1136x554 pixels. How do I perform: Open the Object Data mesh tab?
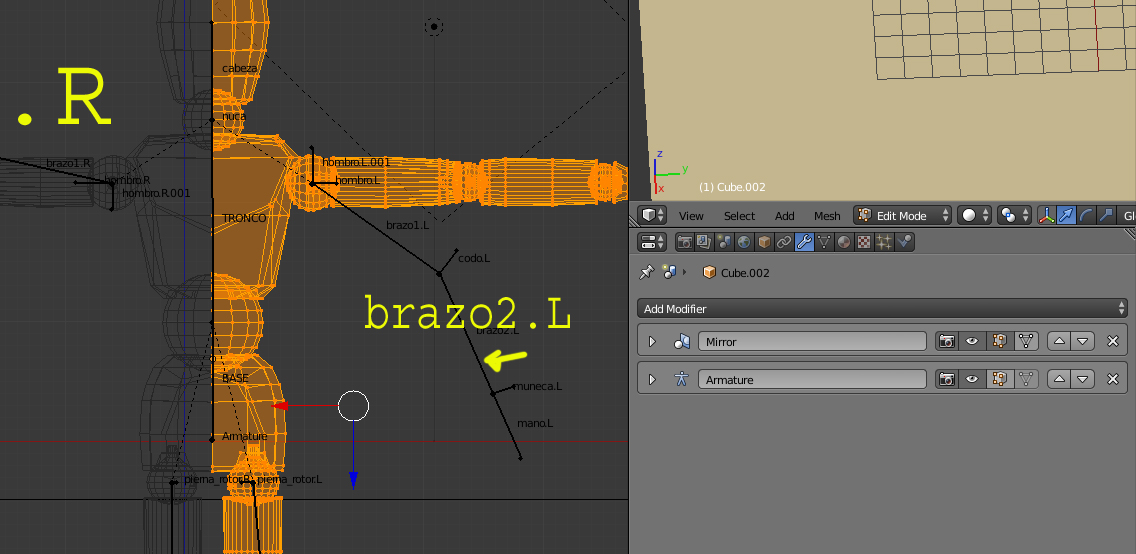824,242
